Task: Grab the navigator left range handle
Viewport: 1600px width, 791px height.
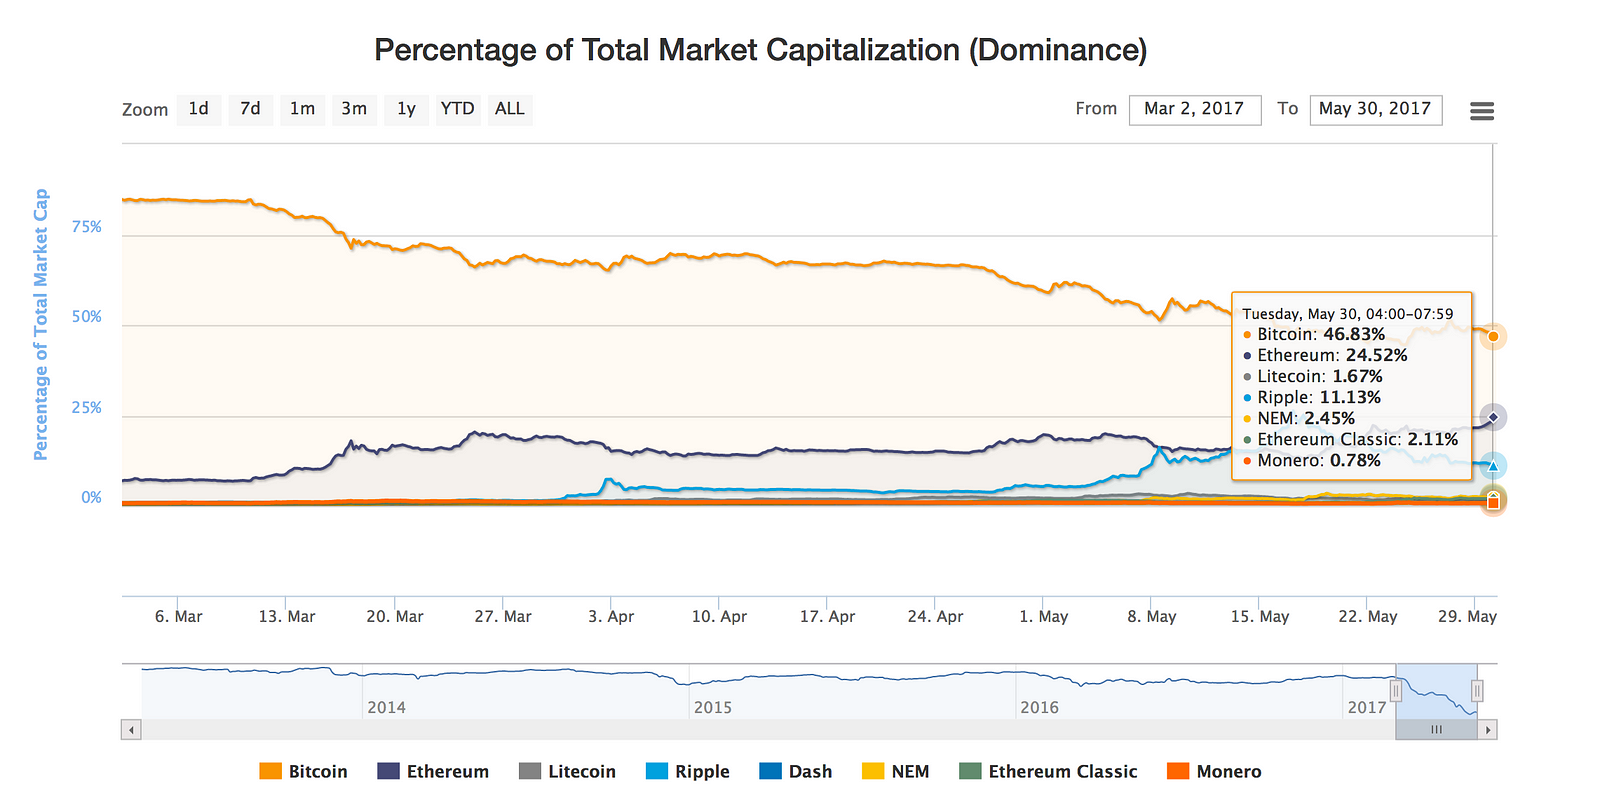Action: (1396, 691)
